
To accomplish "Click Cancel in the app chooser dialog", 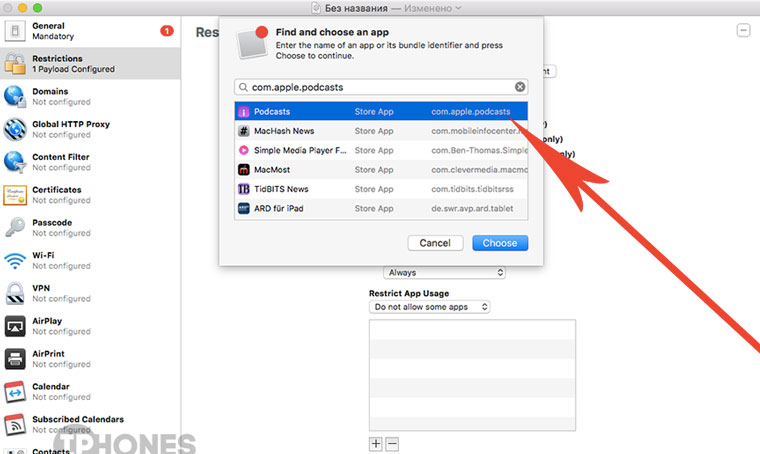I will [x=435, y=243].
